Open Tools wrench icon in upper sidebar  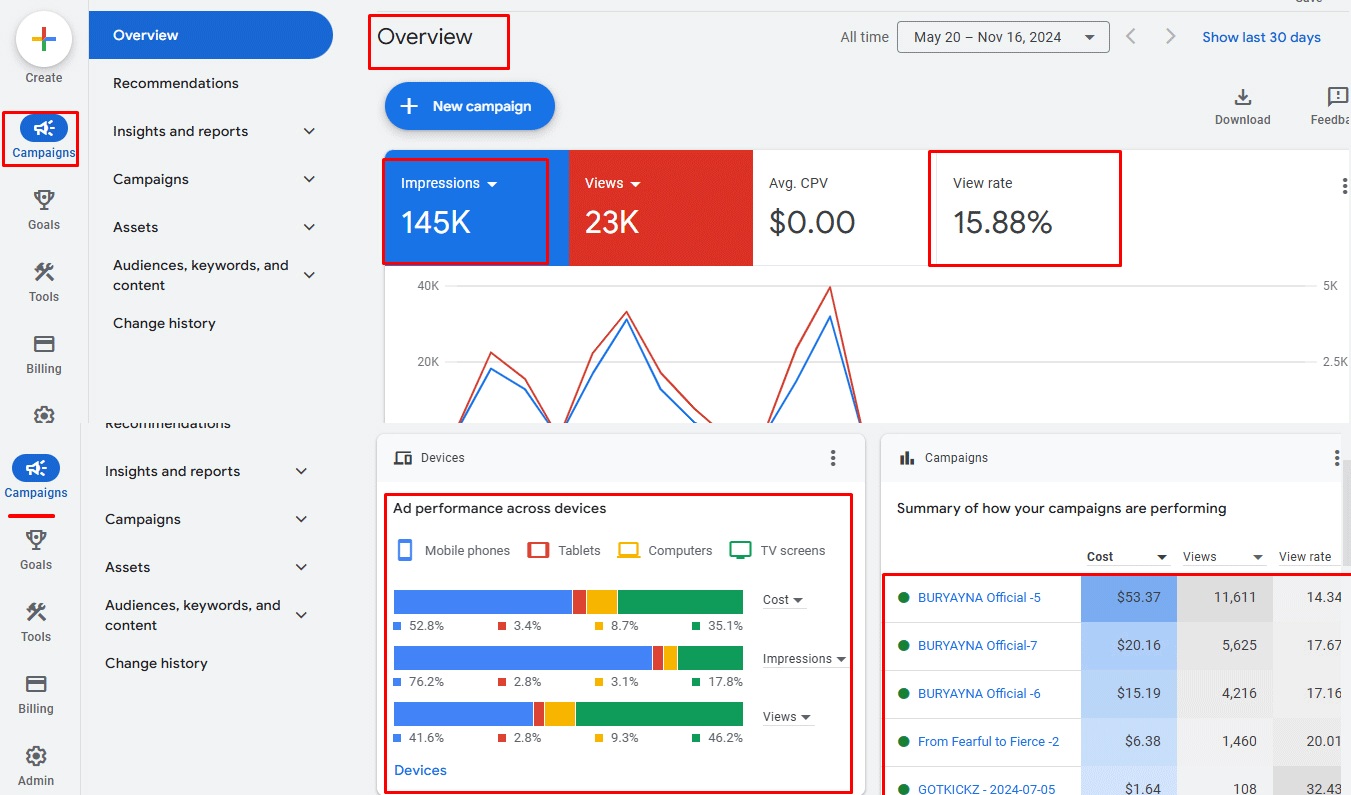pyautogui.click(x=44, y=272)
